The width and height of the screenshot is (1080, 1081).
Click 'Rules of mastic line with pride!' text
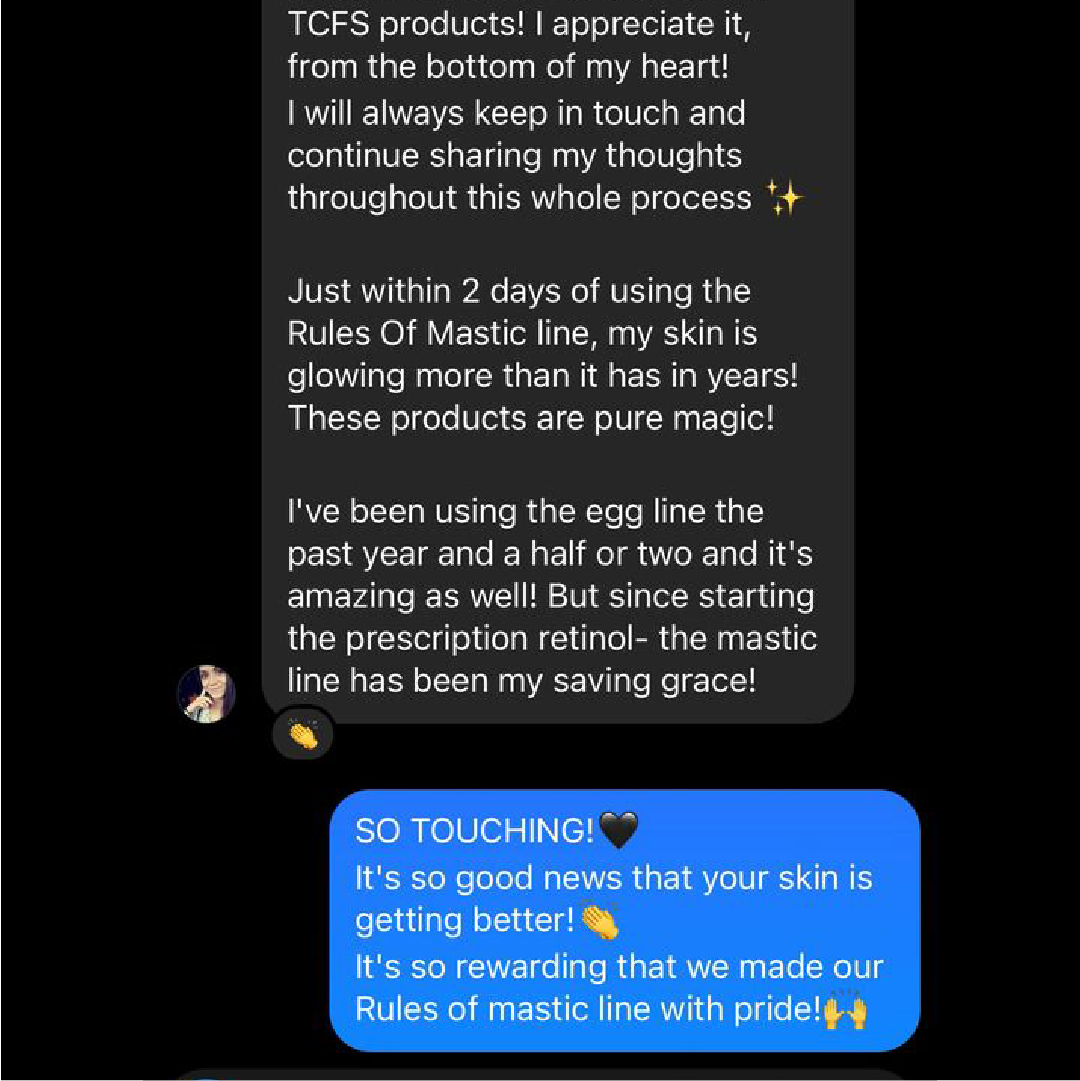coord(588,1009)
